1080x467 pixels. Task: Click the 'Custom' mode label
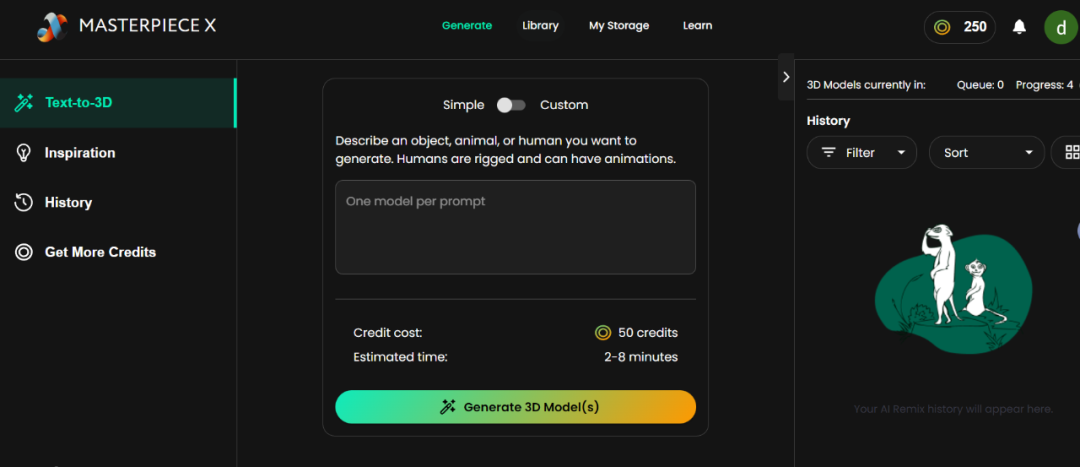point(564,105)
